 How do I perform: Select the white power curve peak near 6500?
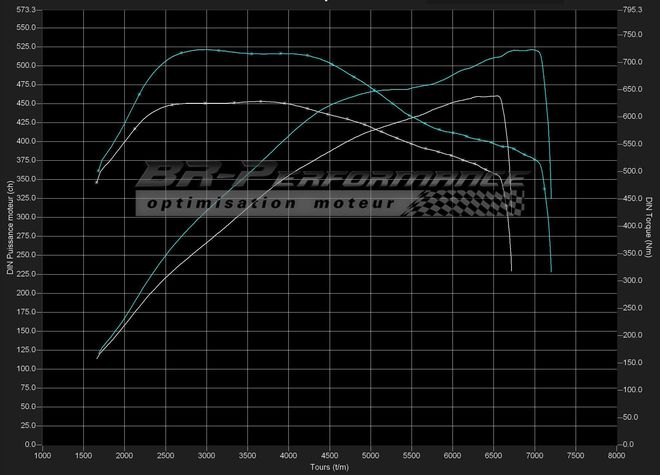point(495,96)
